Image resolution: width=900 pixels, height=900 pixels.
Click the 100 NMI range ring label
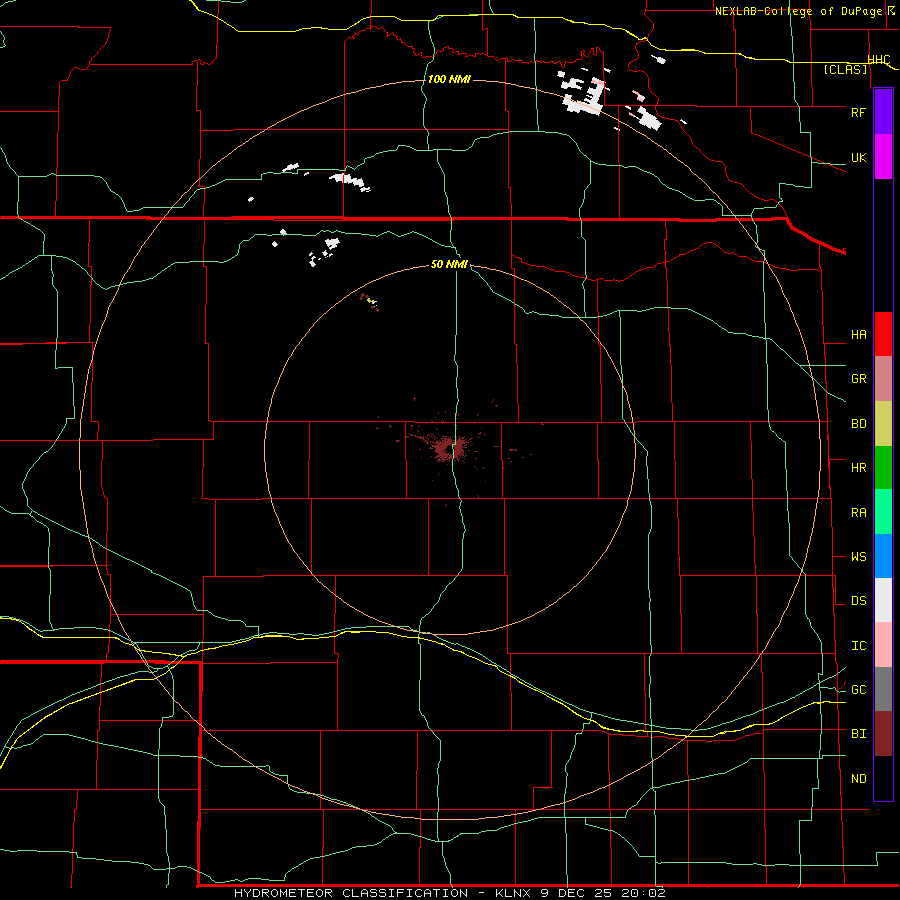[x=449, y=79]
